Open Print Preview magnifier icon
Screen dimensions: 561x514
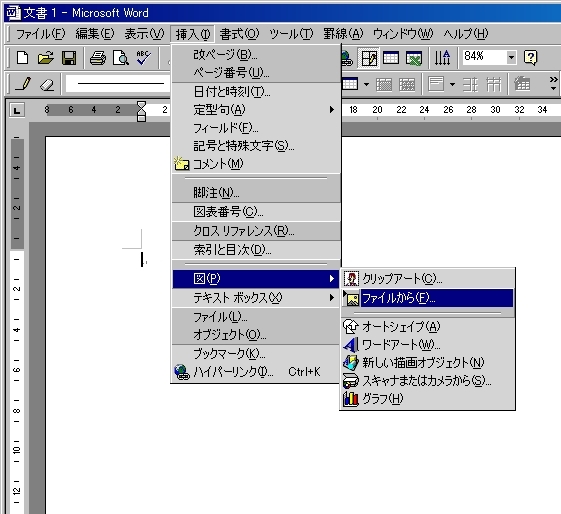click(121, 58)
